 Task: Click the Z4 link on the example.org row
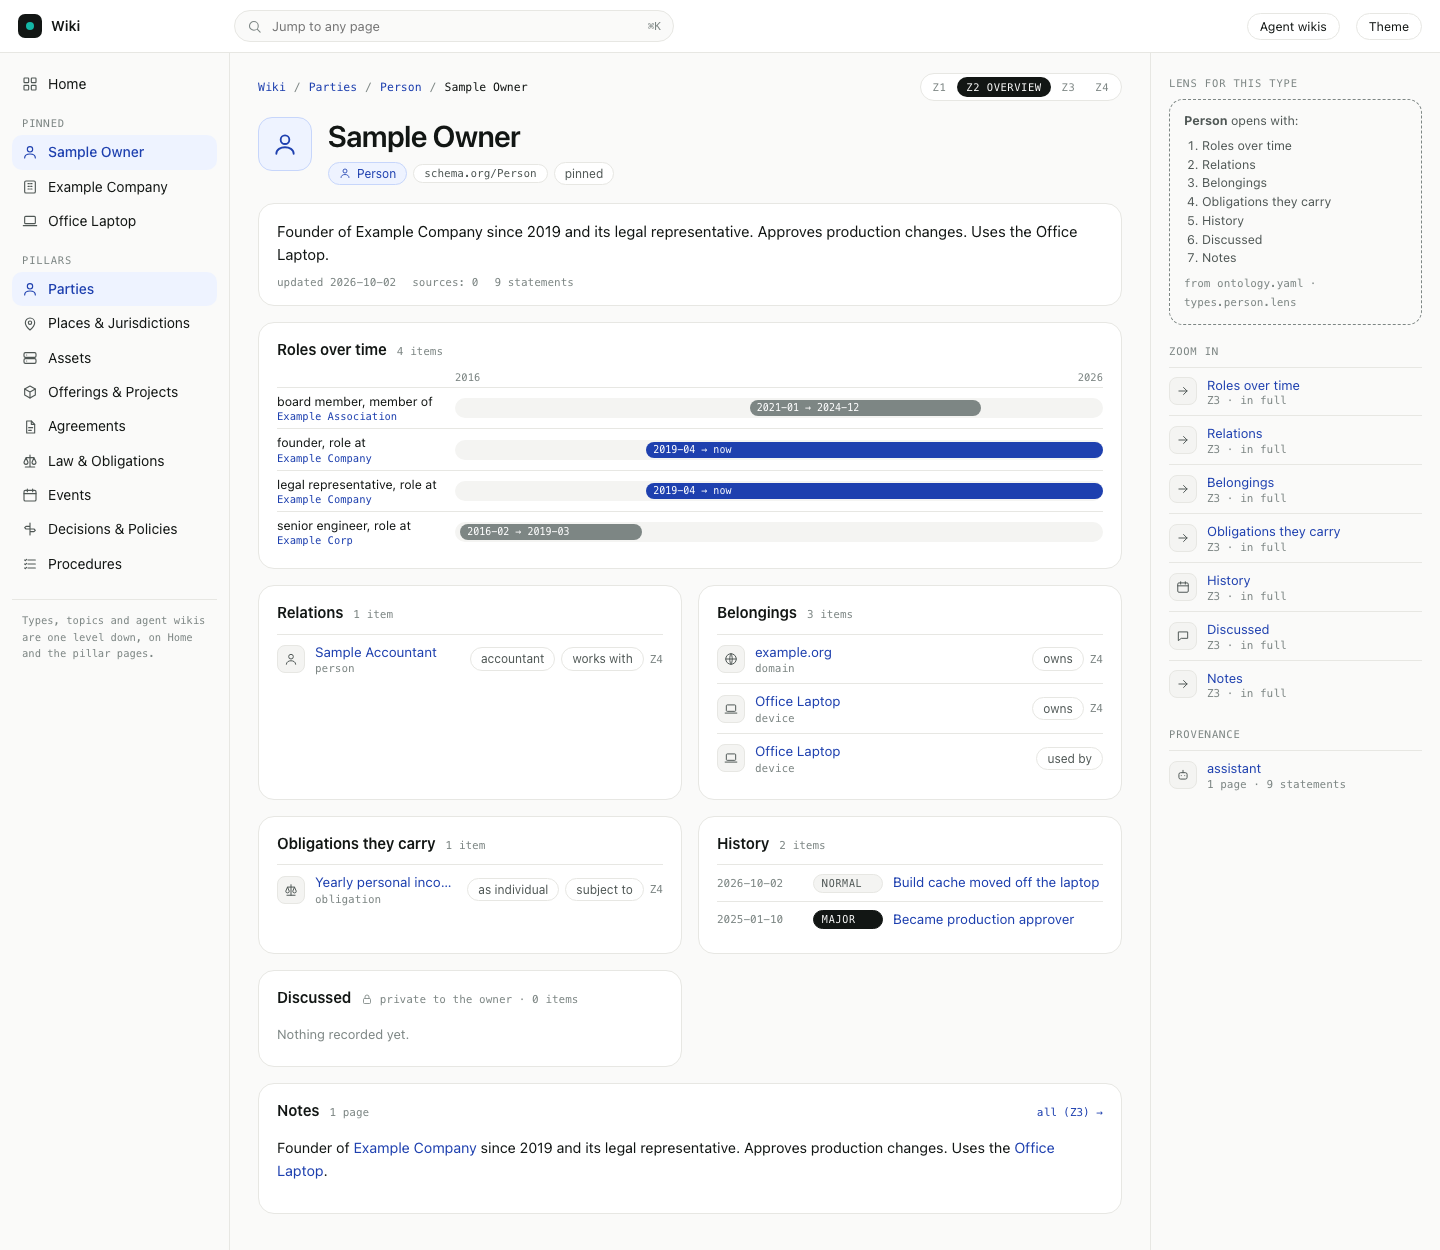click(x=1096, y=659)
